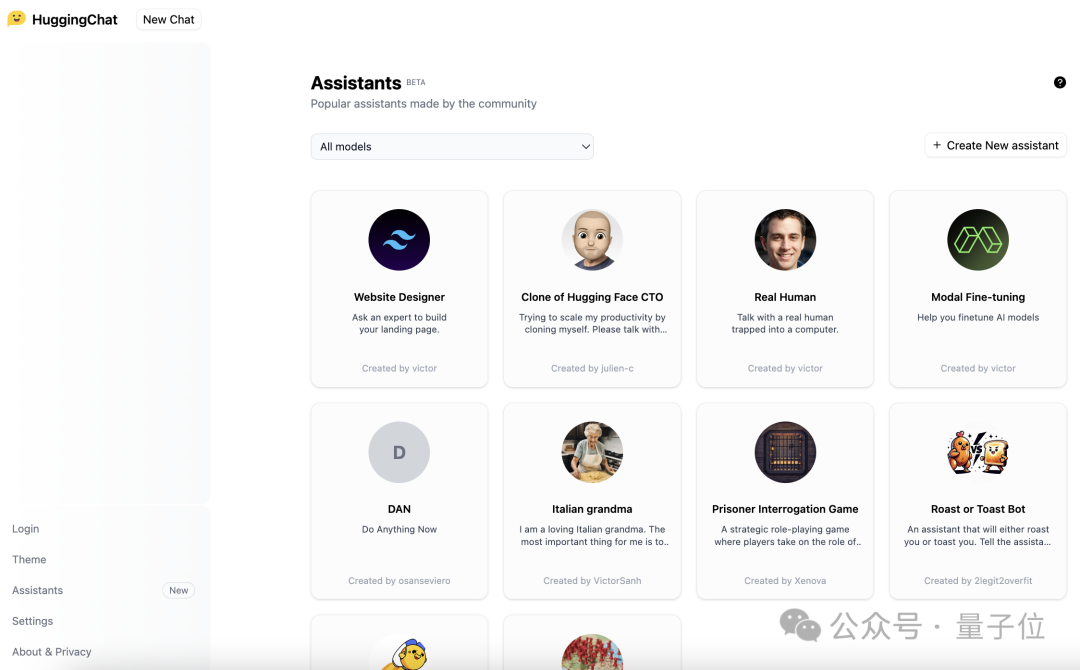1080x670 pixels.
Task: Expand the All models dropdown
Action: [452, 147]
